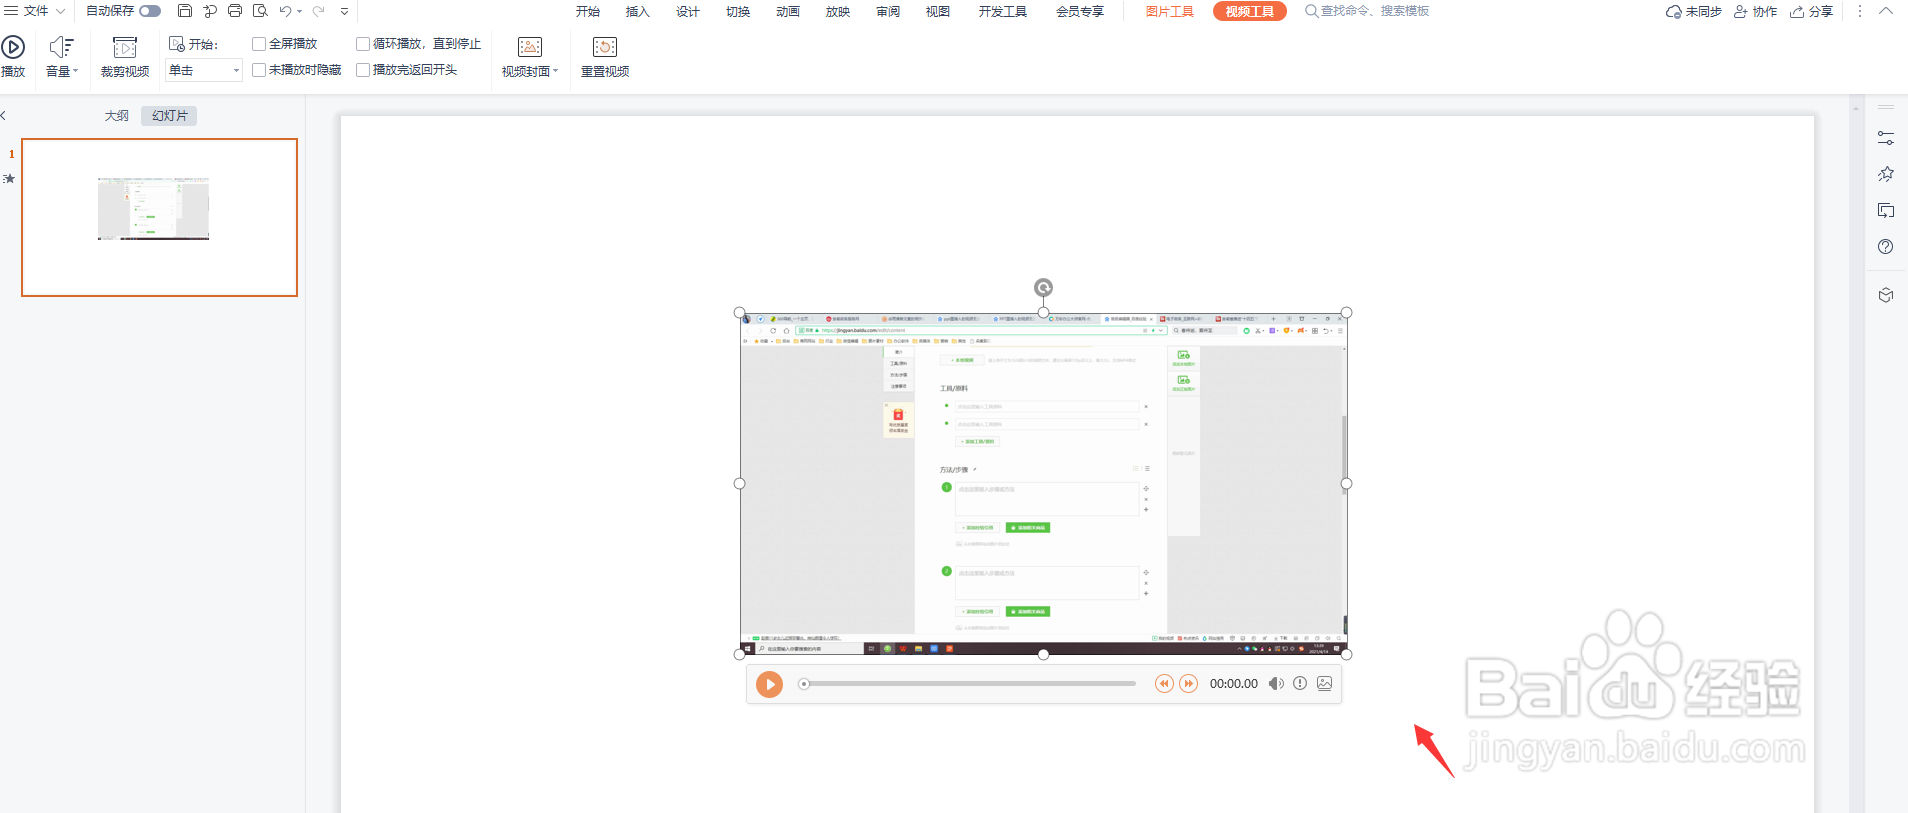
Task: Open the 审阅 ribbon tab
Action: 888,11
